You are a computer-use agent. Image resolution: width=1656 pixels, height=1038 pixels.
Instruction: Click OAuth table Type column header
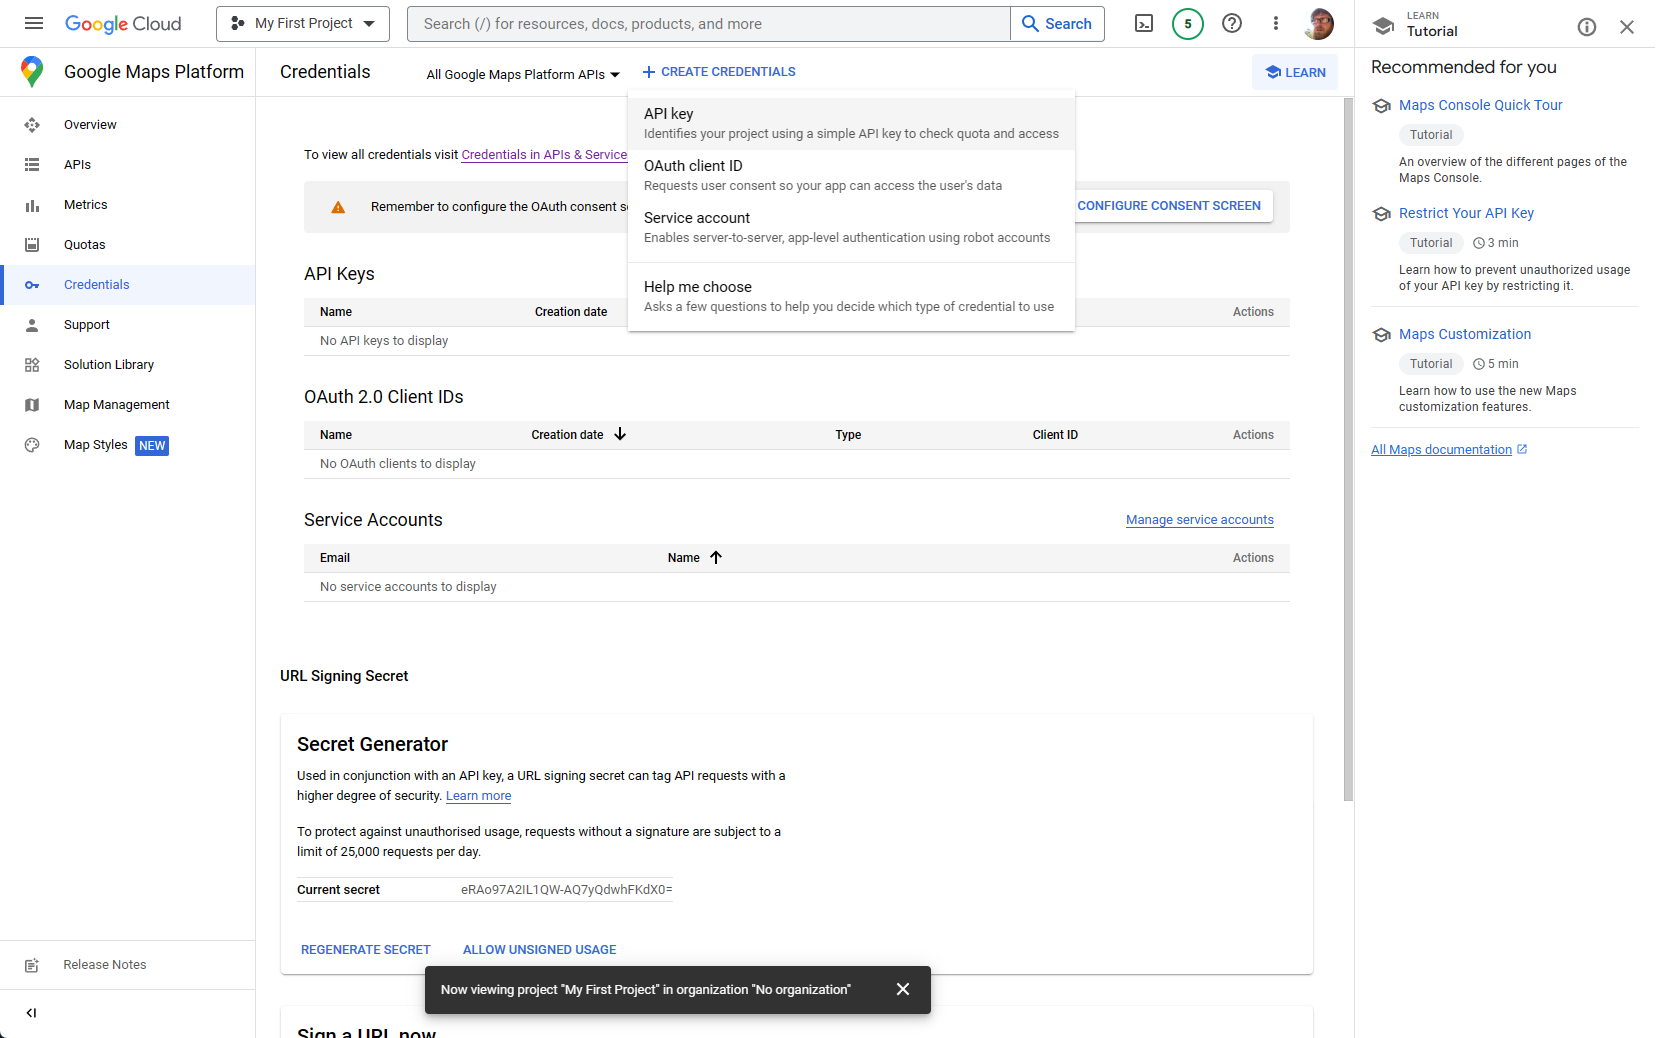click(x=848, y=435)
